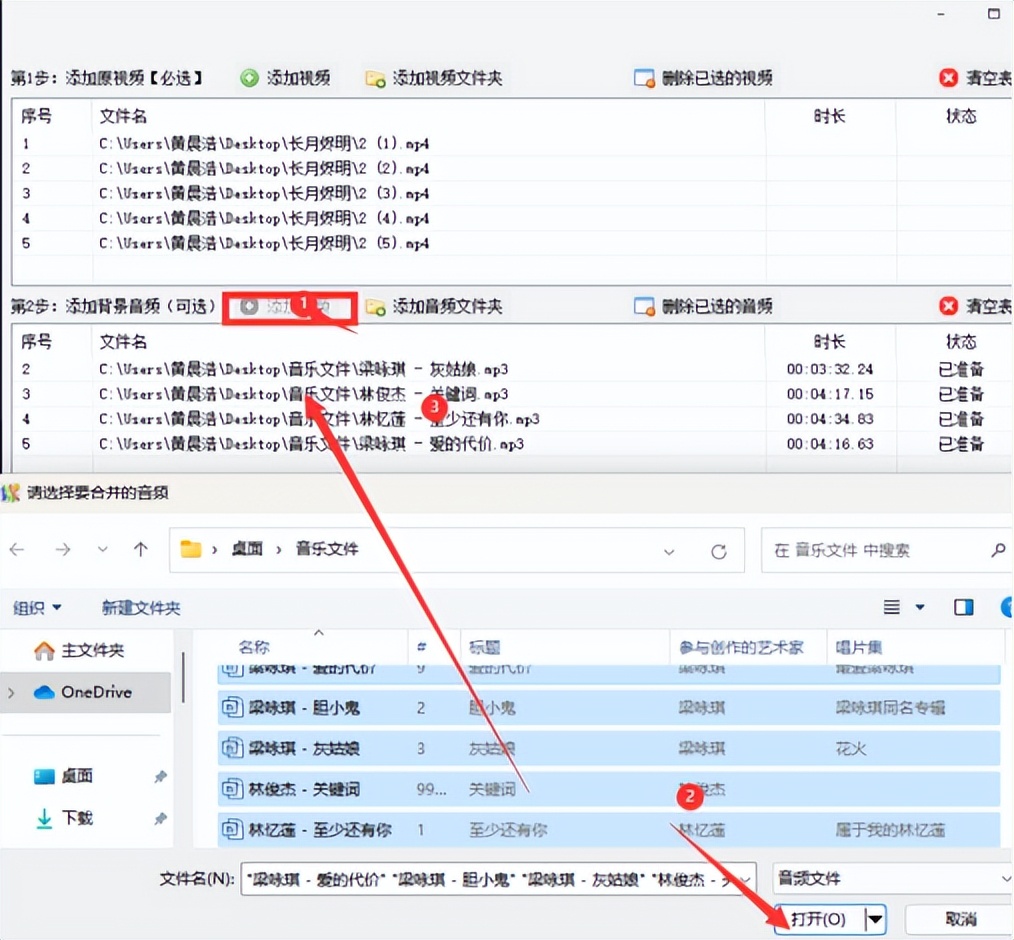Open the 打开 button split arrow
1014x940 pixels.
click(x=876, y=919)
